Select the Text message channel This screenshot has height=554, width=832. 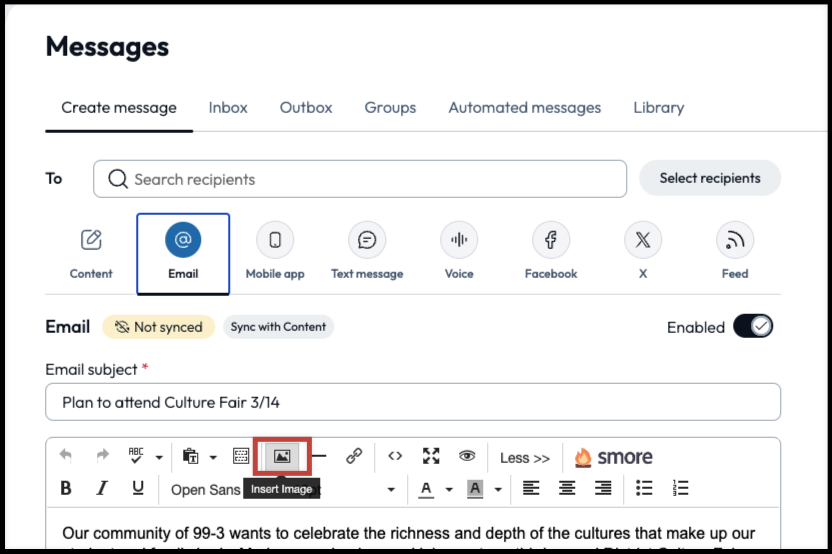coord(367,250)
